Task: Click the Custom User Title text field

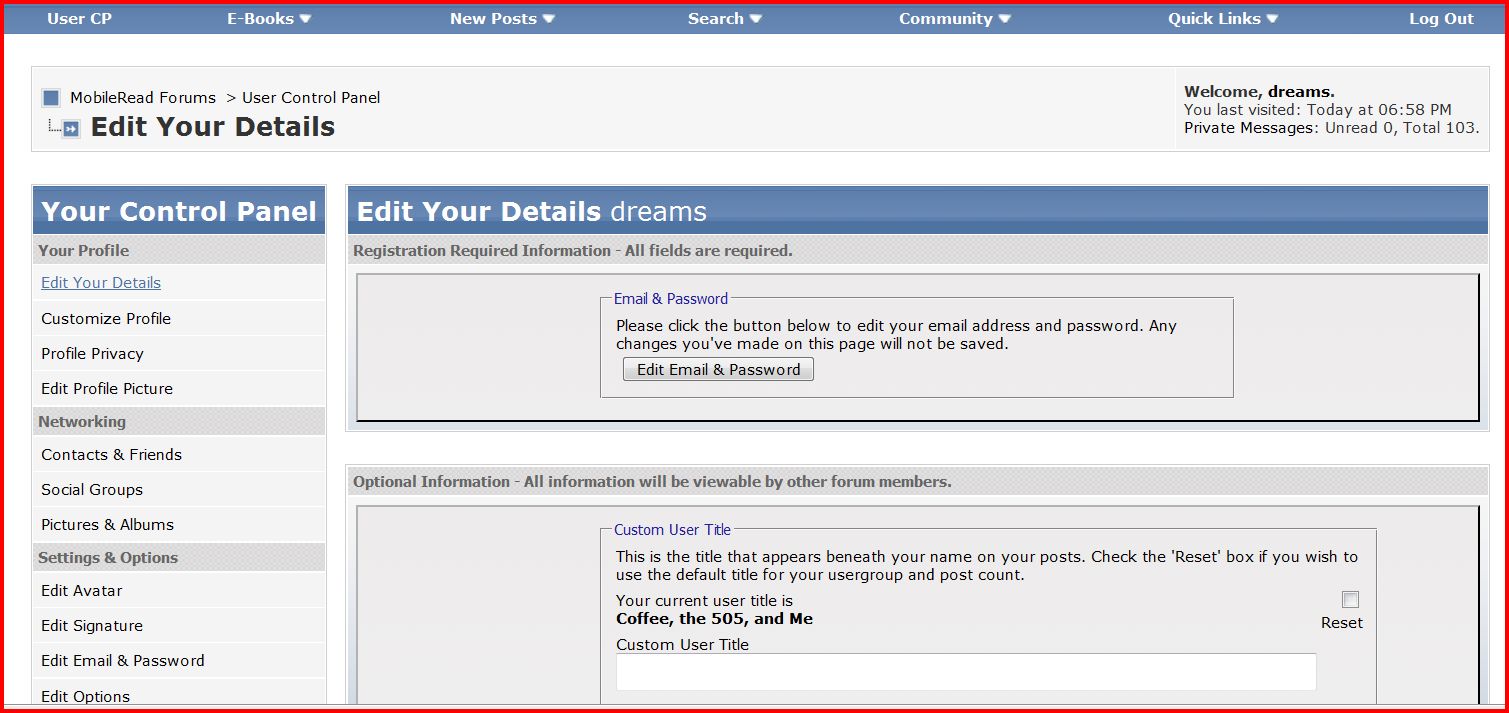Action: pos(966,672)
